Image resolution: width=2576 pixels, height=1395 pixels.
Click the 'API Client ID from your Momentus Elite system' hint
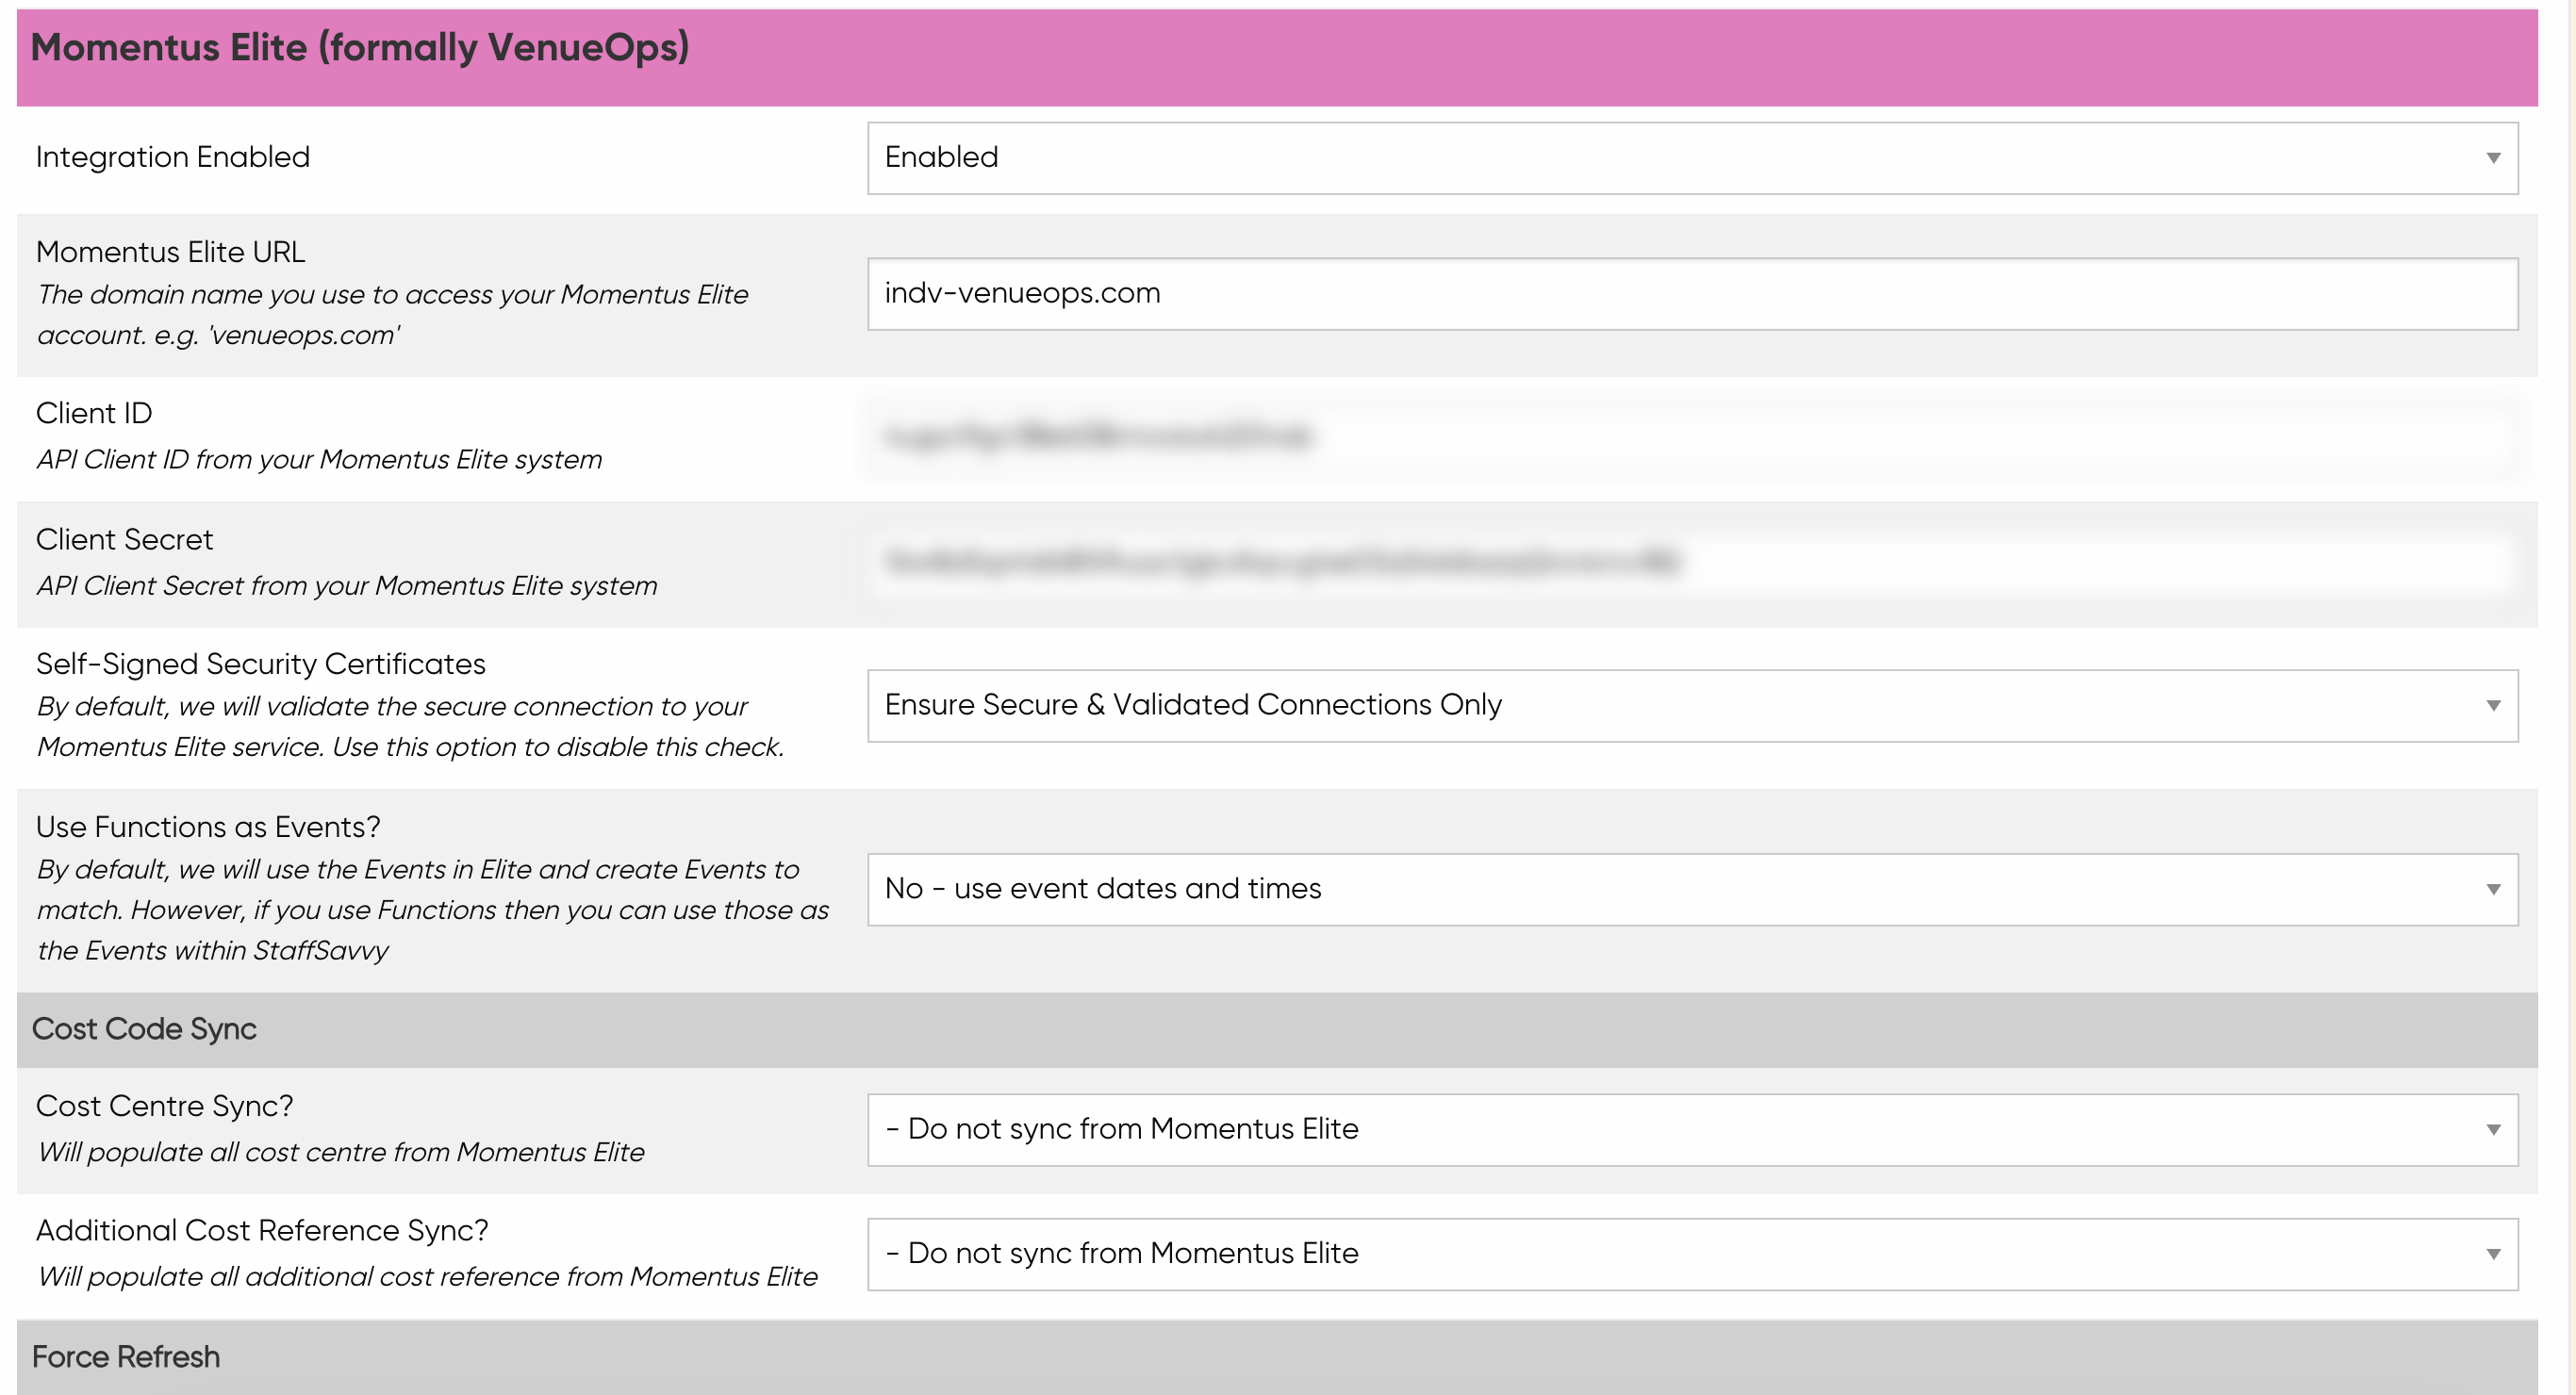[319, 460]
